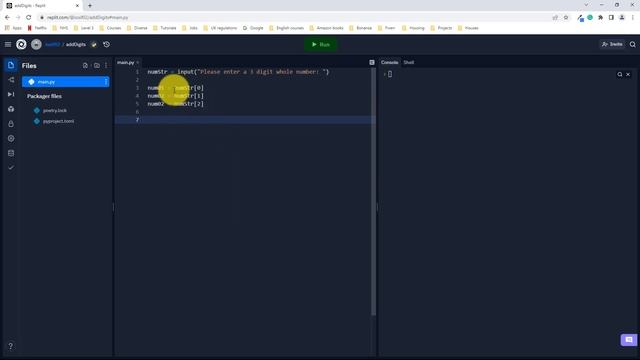Image resolution: width=640 pixels, height=360 pixels.
Task: Open the help question mark icon
Action: (x=11, y=346)
